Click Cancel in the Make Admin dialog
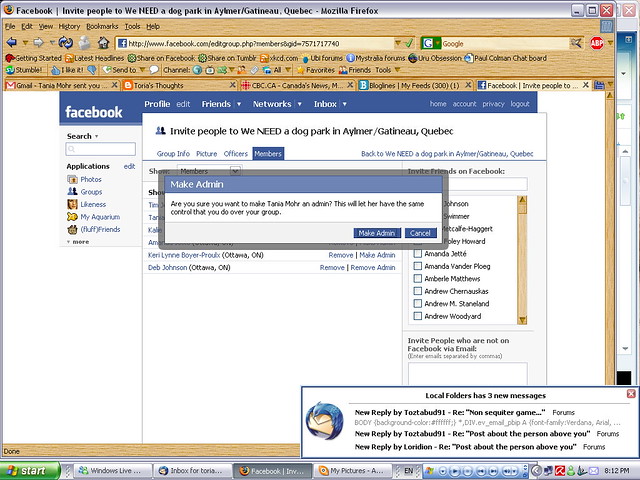This screenshot has width=640, height=480. 420,233
